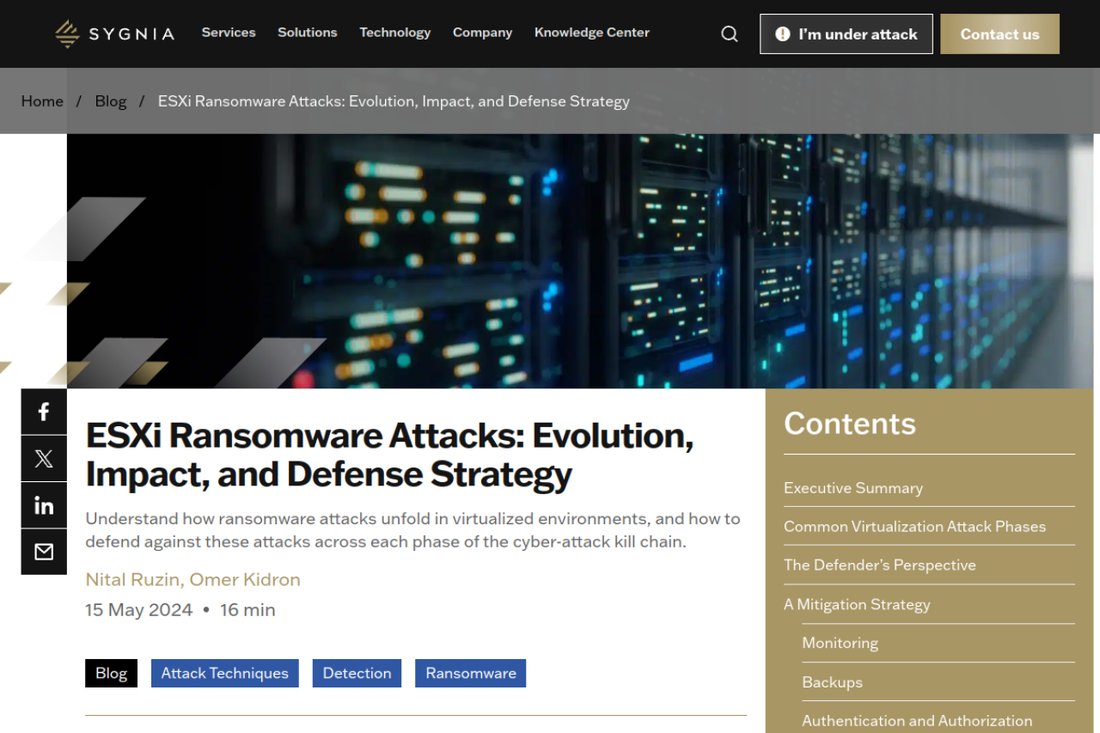Viewport: 1100px width, 733px height.
Task: Open the Technology menu
Action: 395,32
